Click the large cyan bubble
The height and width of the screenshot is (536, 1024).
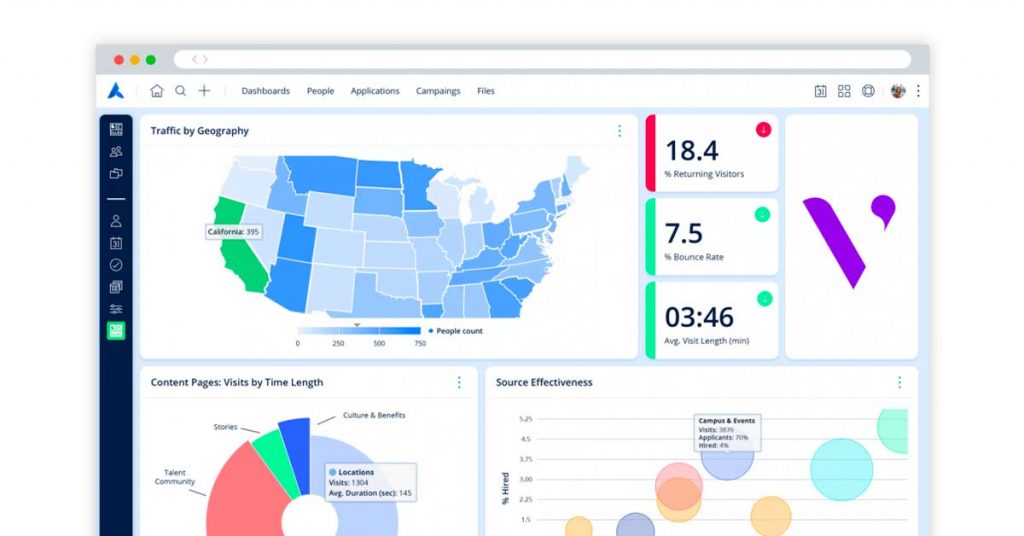coord(841,470)
